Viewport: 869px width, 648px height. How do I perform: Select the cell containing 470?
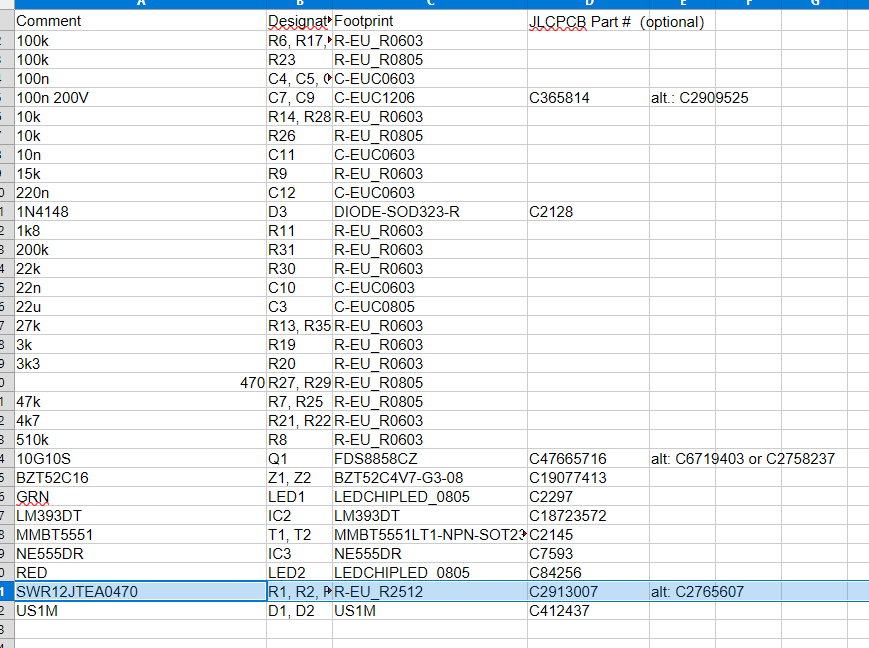pos(252,383)
